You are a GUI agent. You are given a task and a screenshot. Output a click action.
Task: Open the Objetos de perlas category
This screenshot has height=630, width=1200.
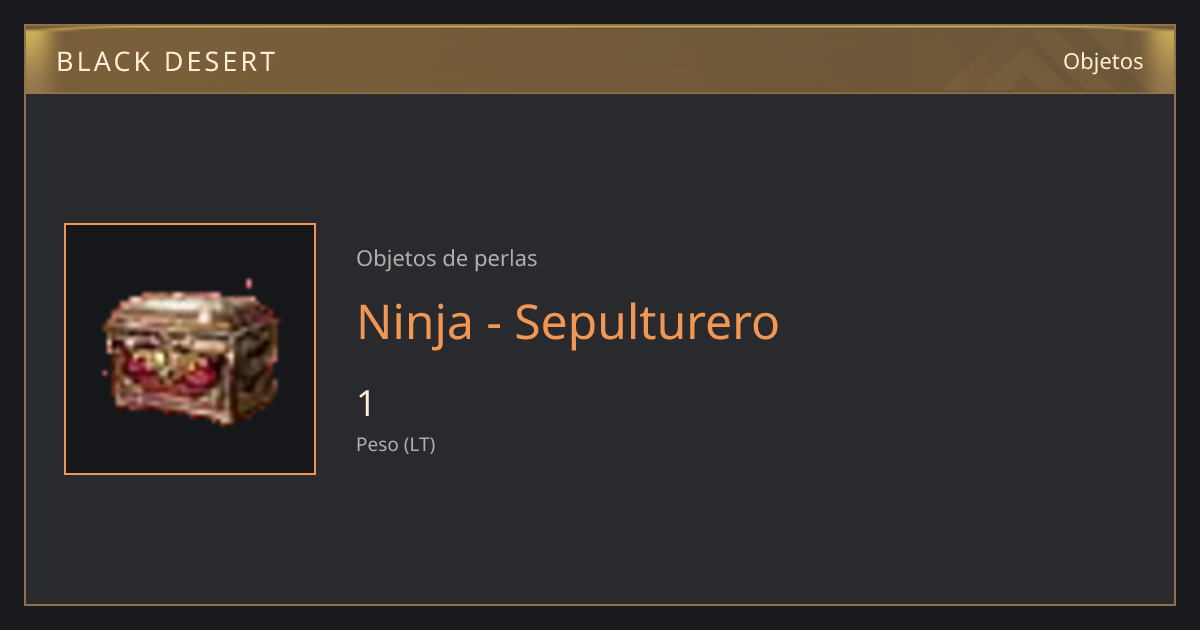pos(446,258)
